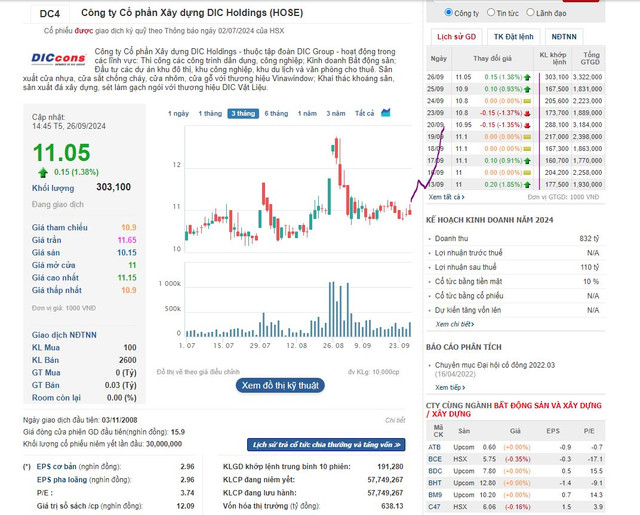Switch to the TK Đặt lệnh tab
640x515 pixels.
pyautogui.click(x=513, y=37)
